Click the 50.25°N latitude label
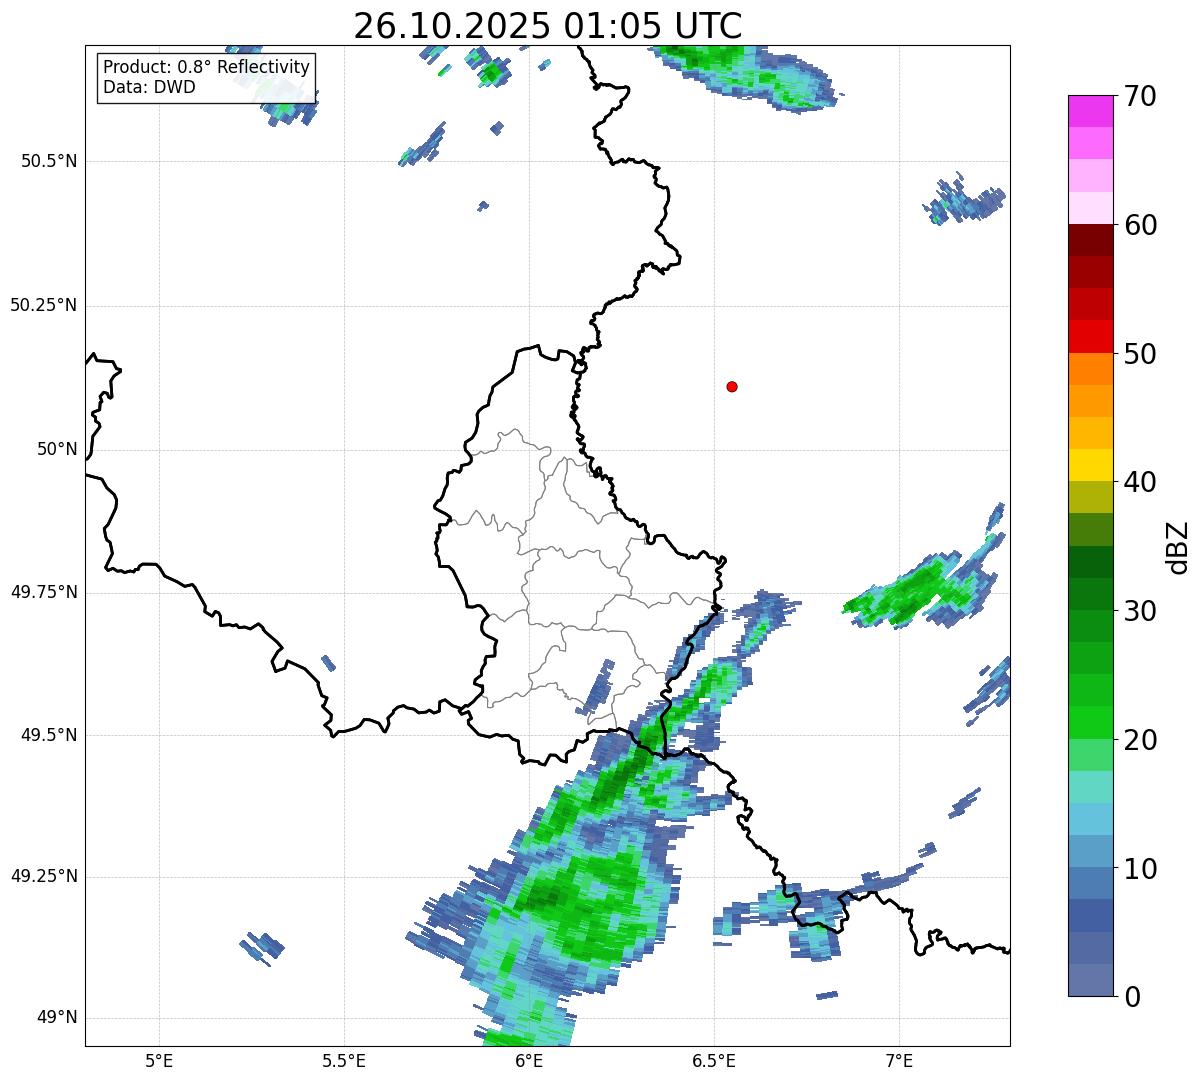 [x=44, y=305]
